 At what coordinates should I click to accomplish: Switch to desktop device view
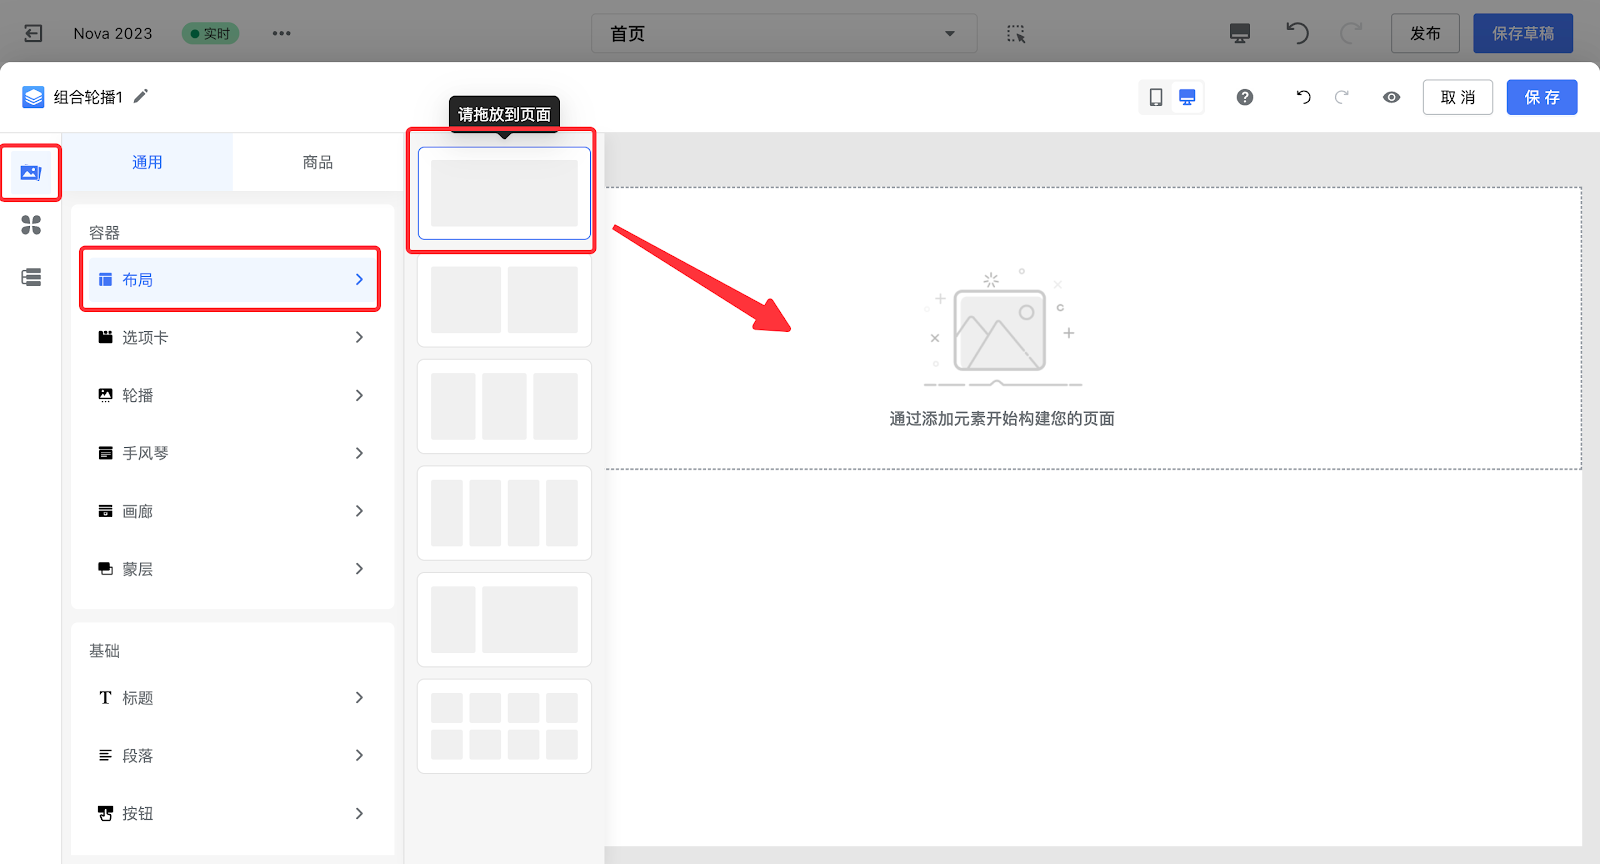click(1187, 97)
